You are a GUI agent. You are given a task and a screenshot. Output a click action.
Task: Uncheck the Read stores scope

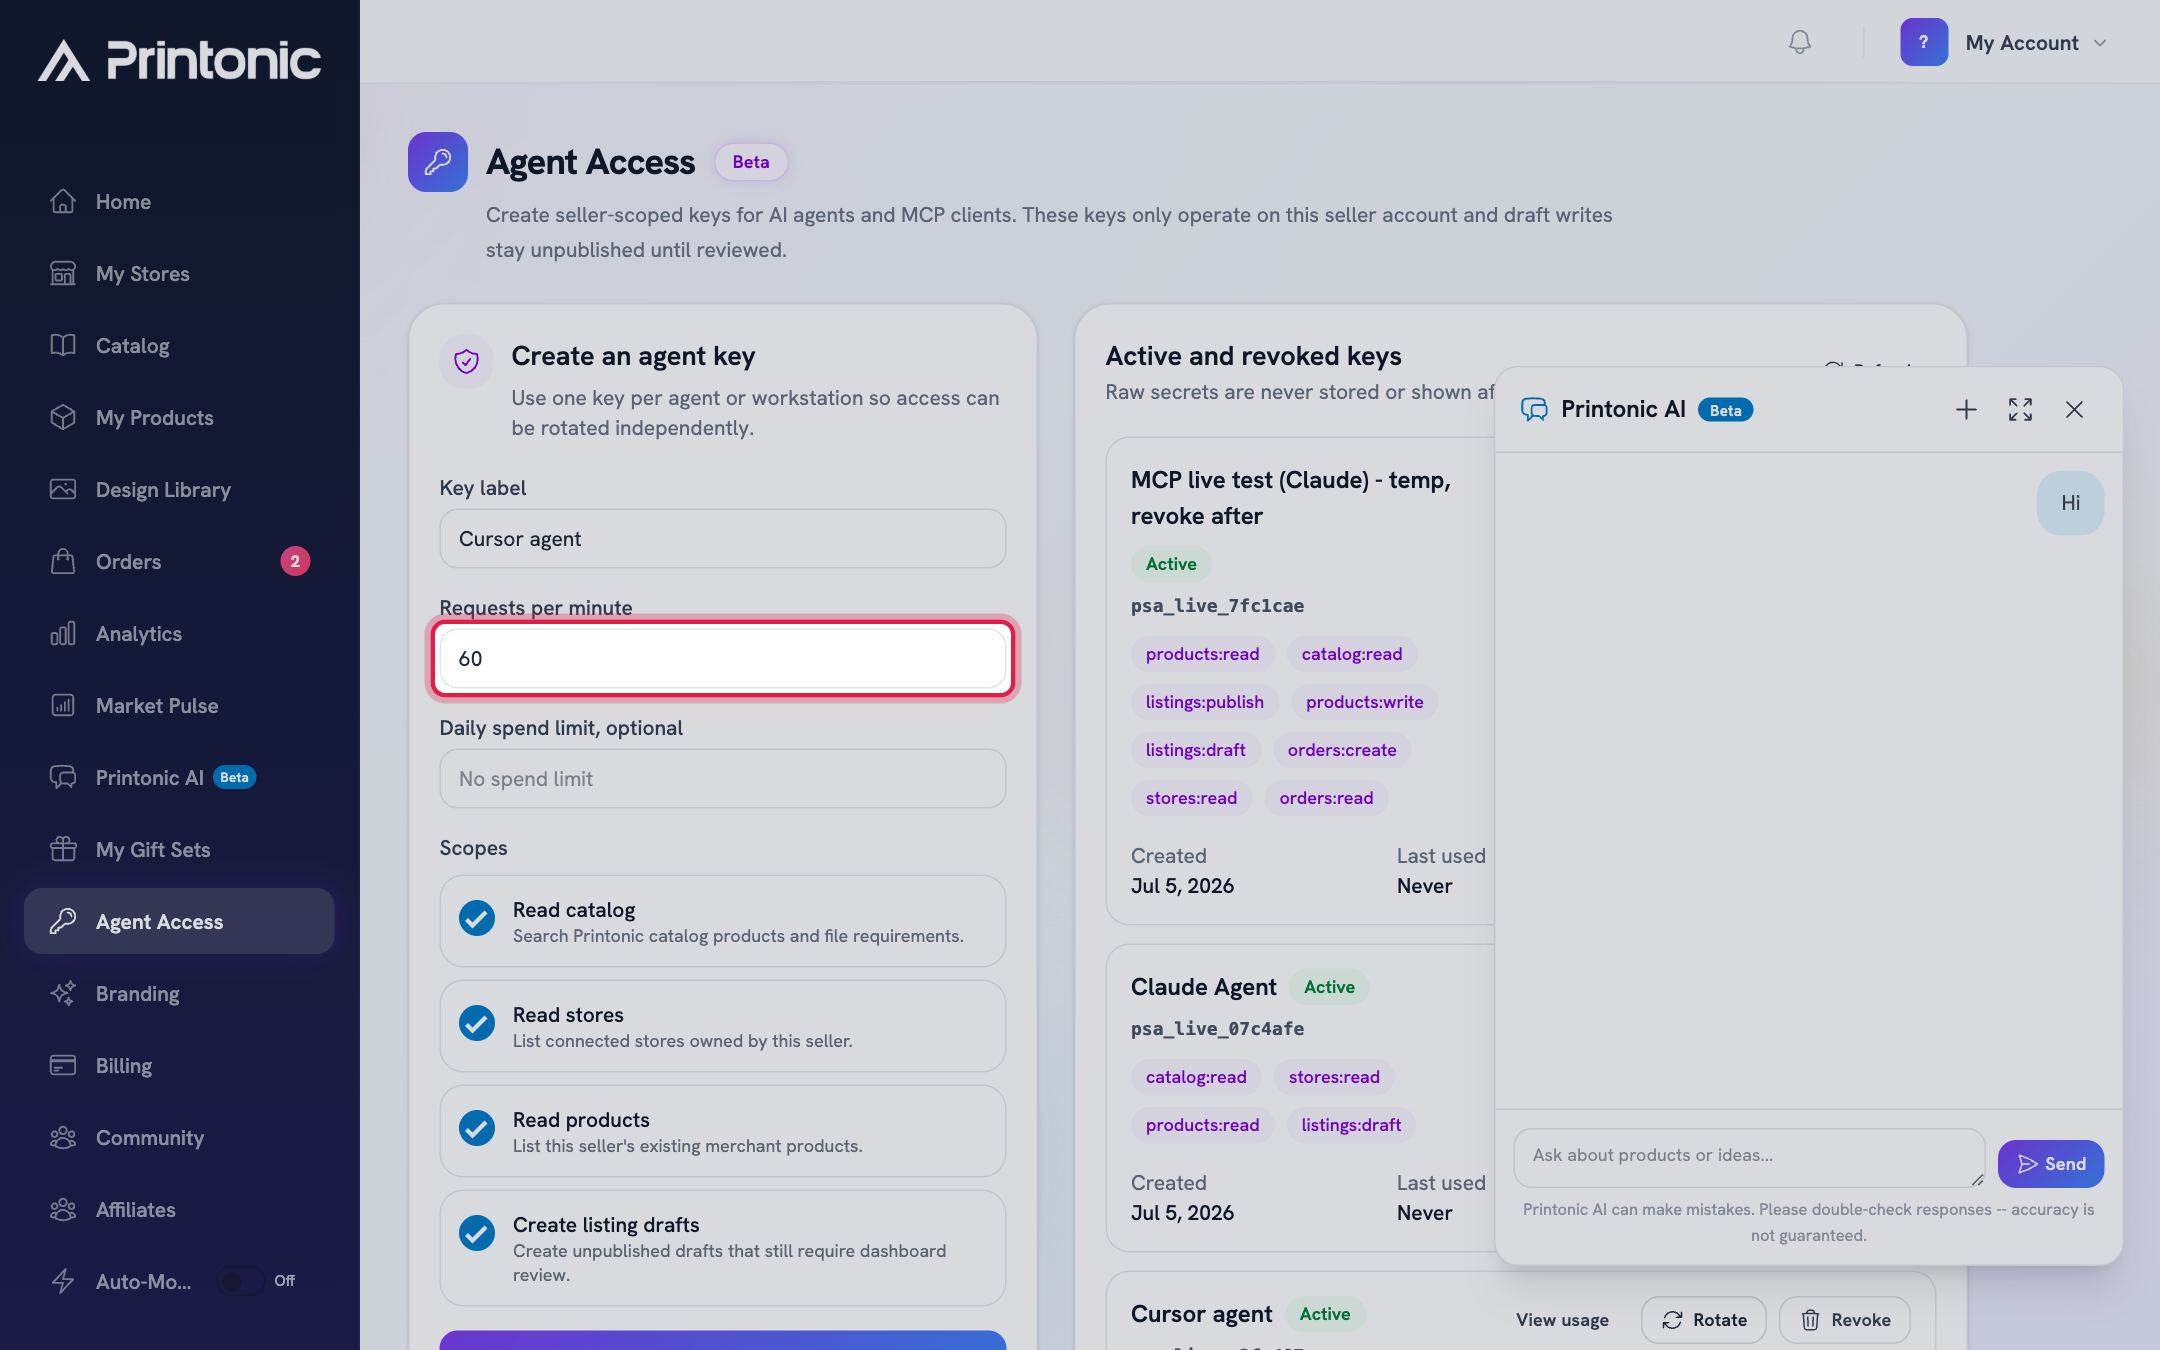click(x=477, y=1024)
